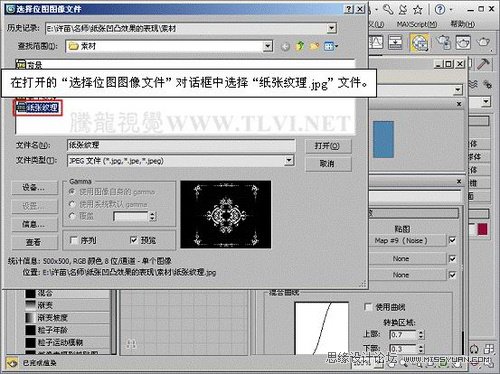This screenshot has width=500, height=374.
Task: Click the create new folder icon
Action: point(314,46)
